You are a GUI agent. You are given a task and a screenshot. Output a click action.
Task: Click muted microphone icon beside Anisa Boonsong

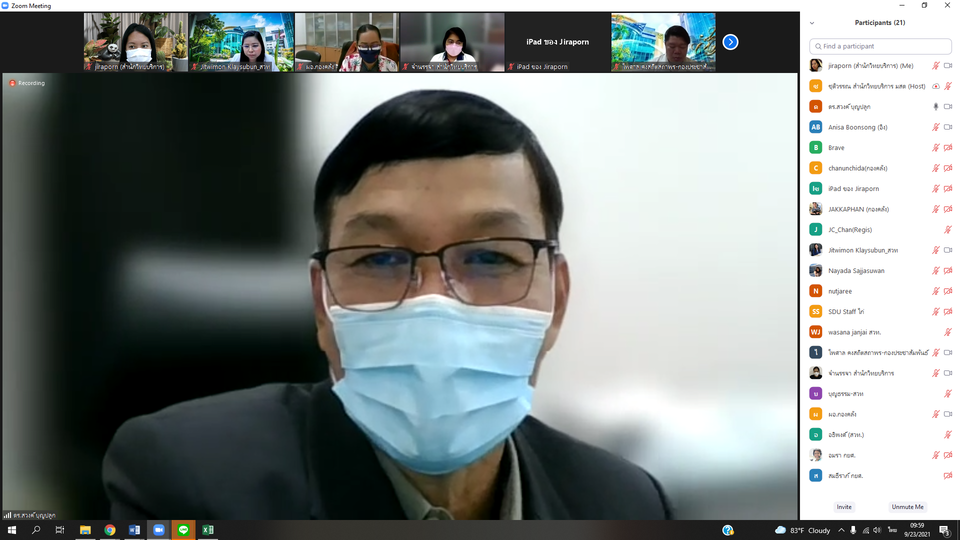click(936, 127)
